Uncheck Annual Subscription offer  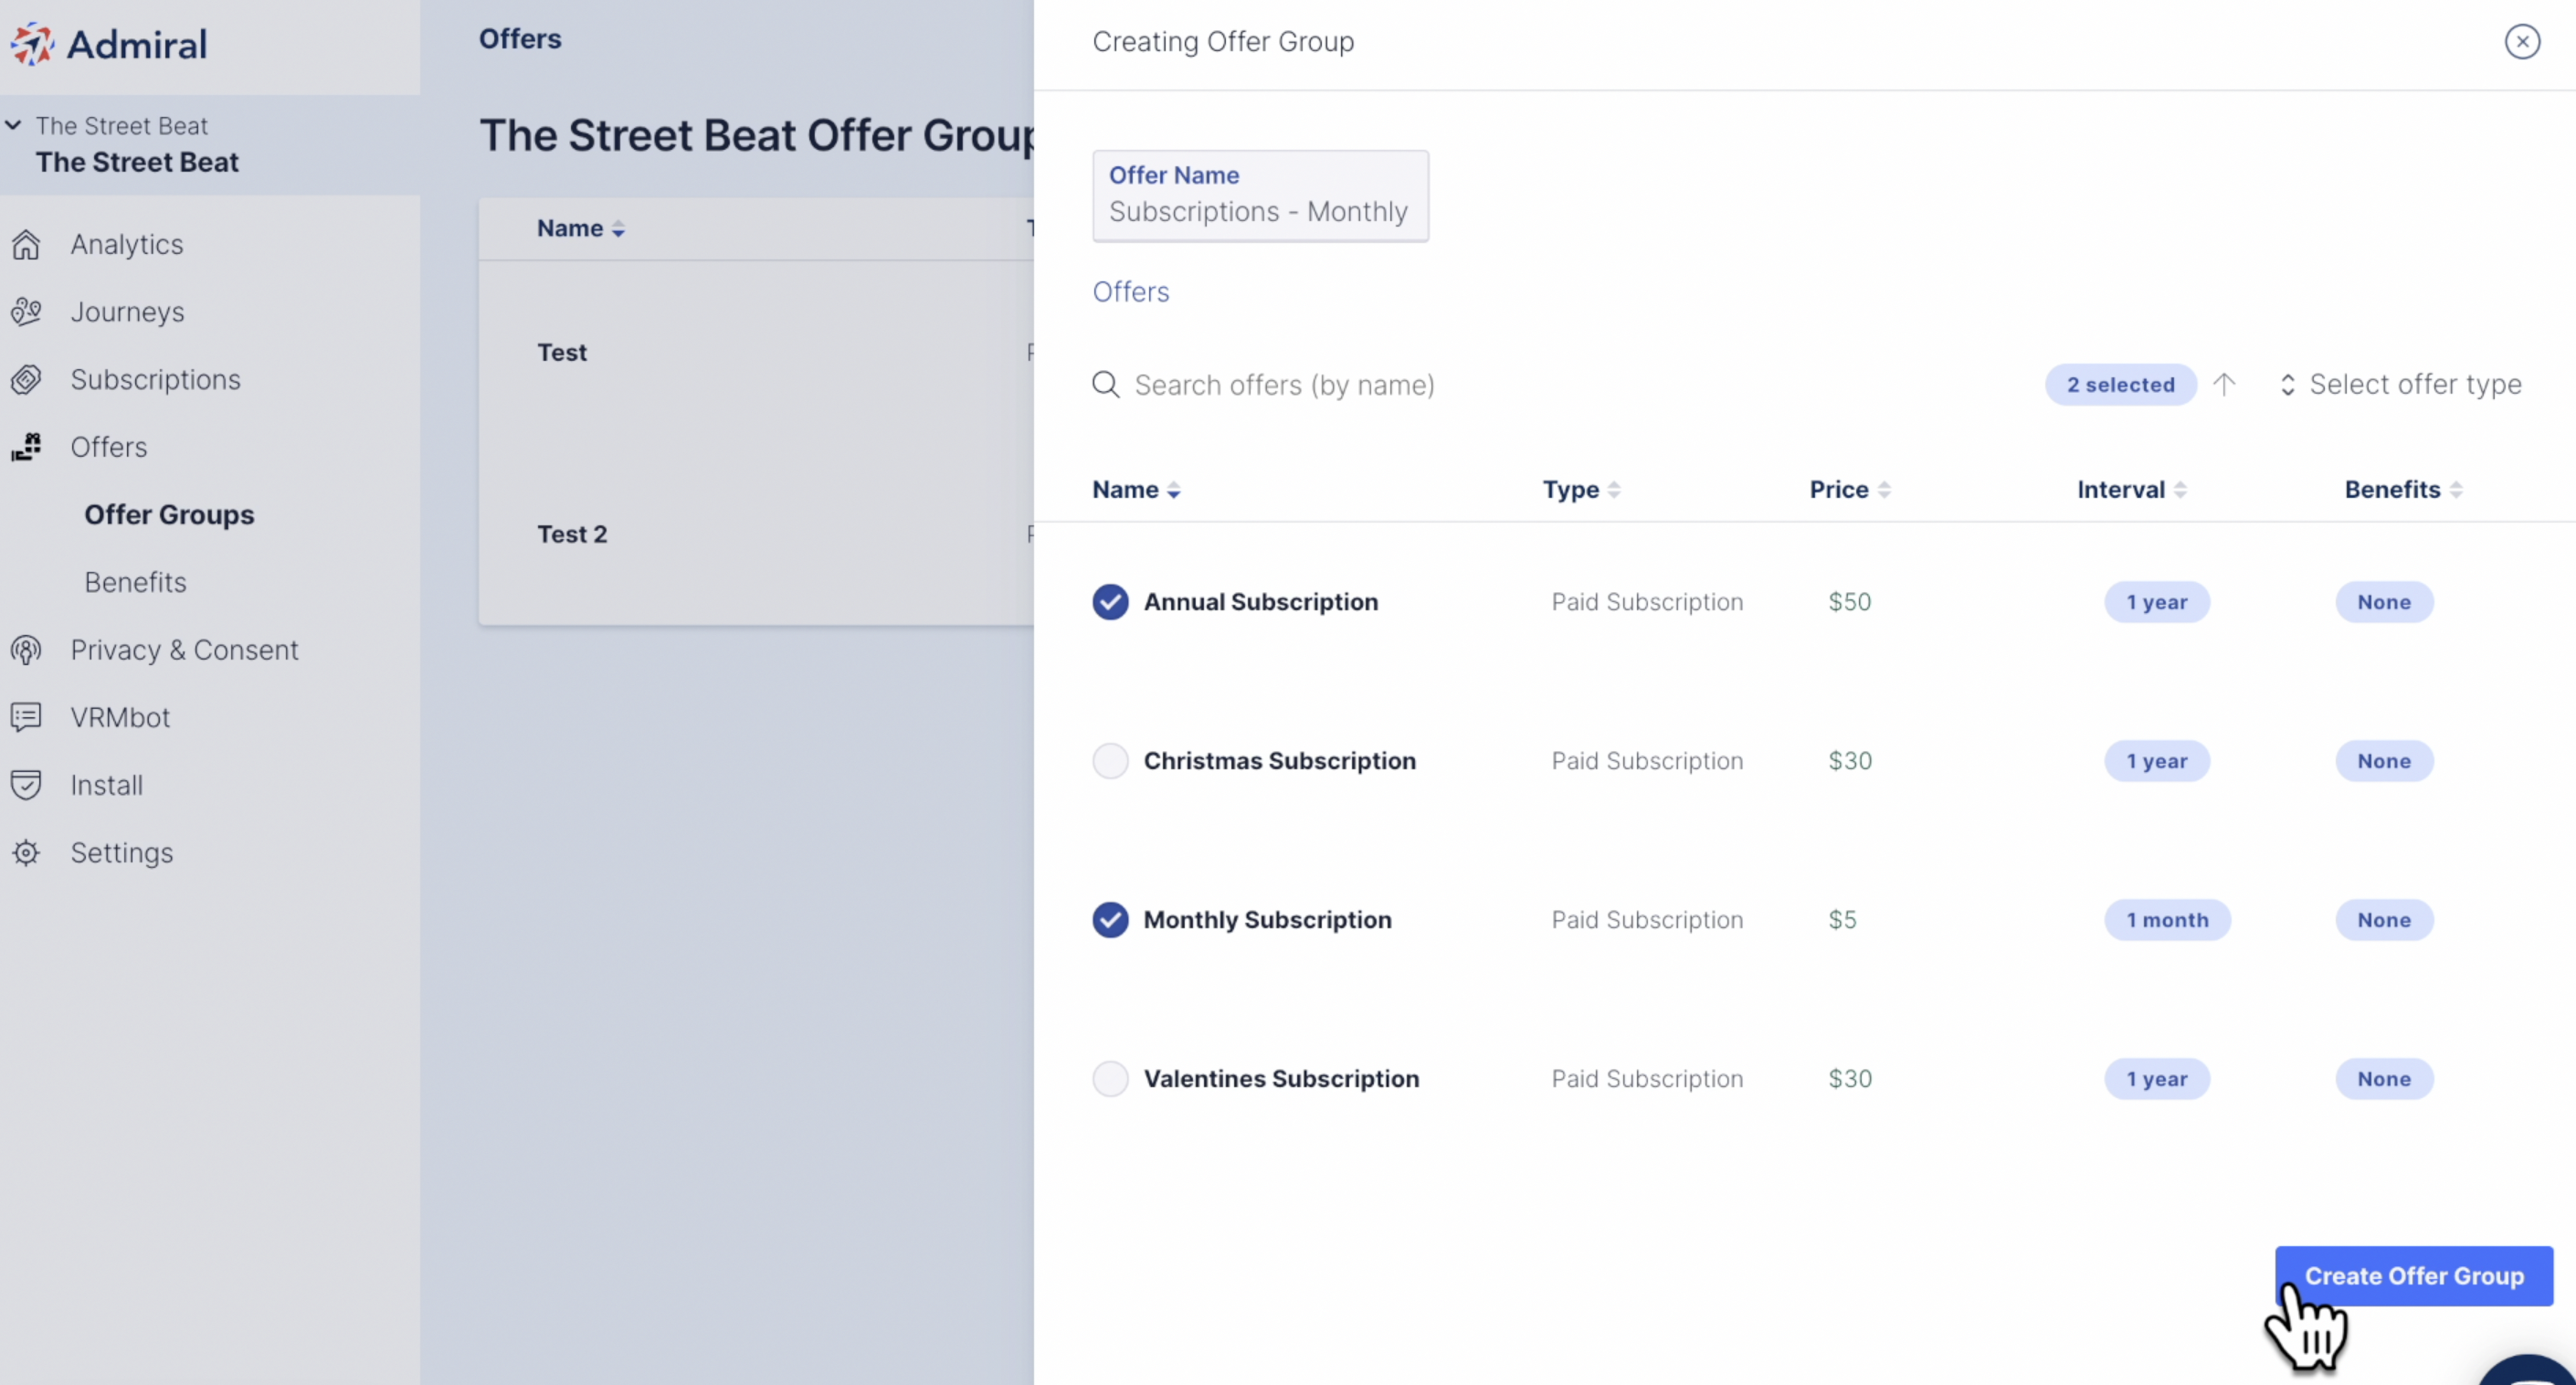[1110, 602]
